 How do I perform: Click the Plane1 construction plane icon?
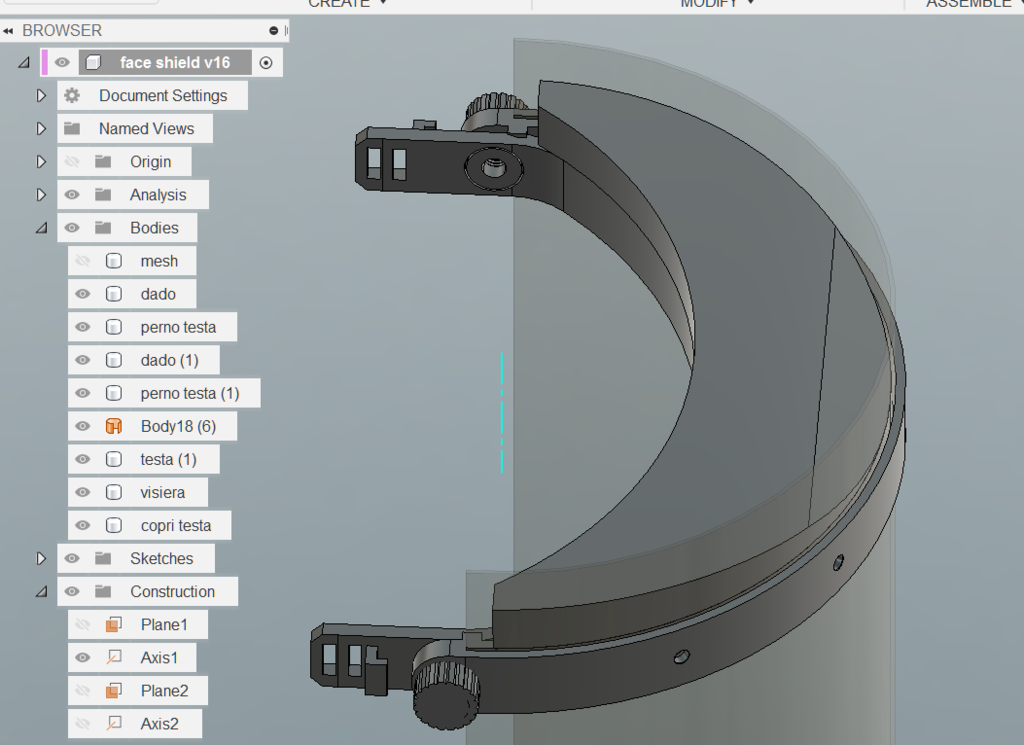(115, 624)
